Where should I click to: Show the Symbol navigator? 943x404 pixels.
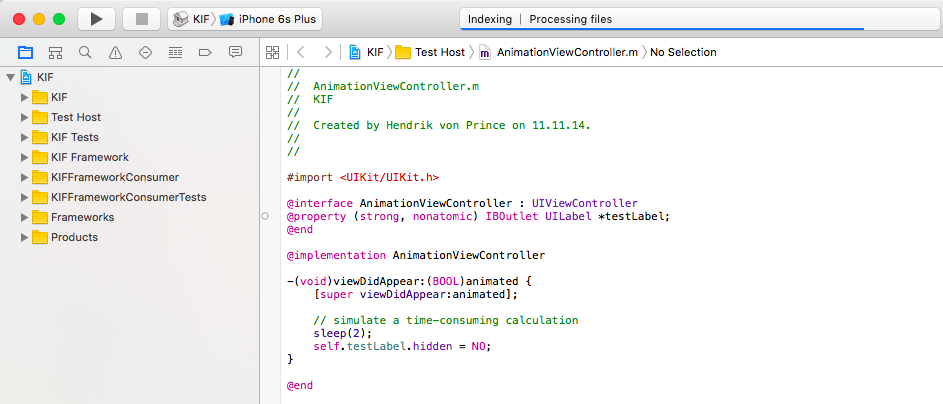pos(55,52)
